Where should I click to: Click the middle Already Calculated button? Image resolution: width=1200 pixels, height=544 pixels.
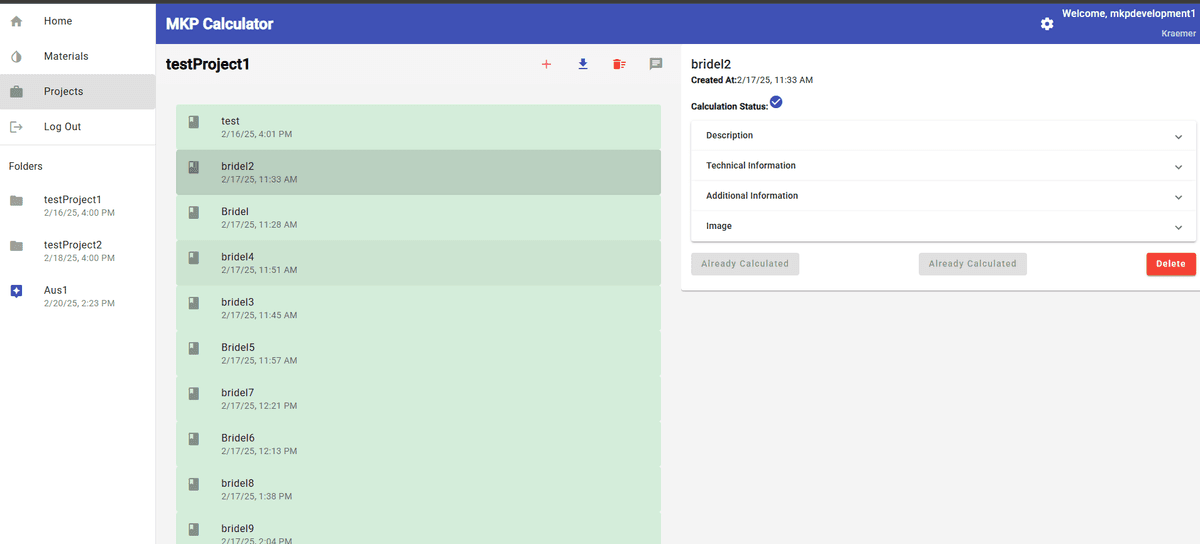[x=972, y=264]
